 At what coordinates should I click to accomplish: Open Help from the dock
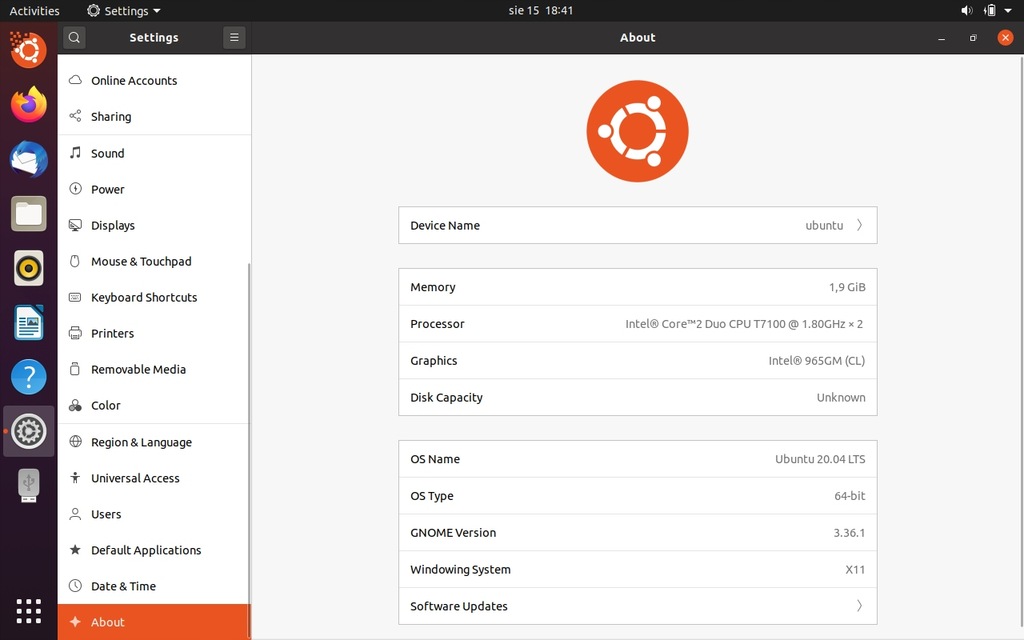click(x=29, y=377)
